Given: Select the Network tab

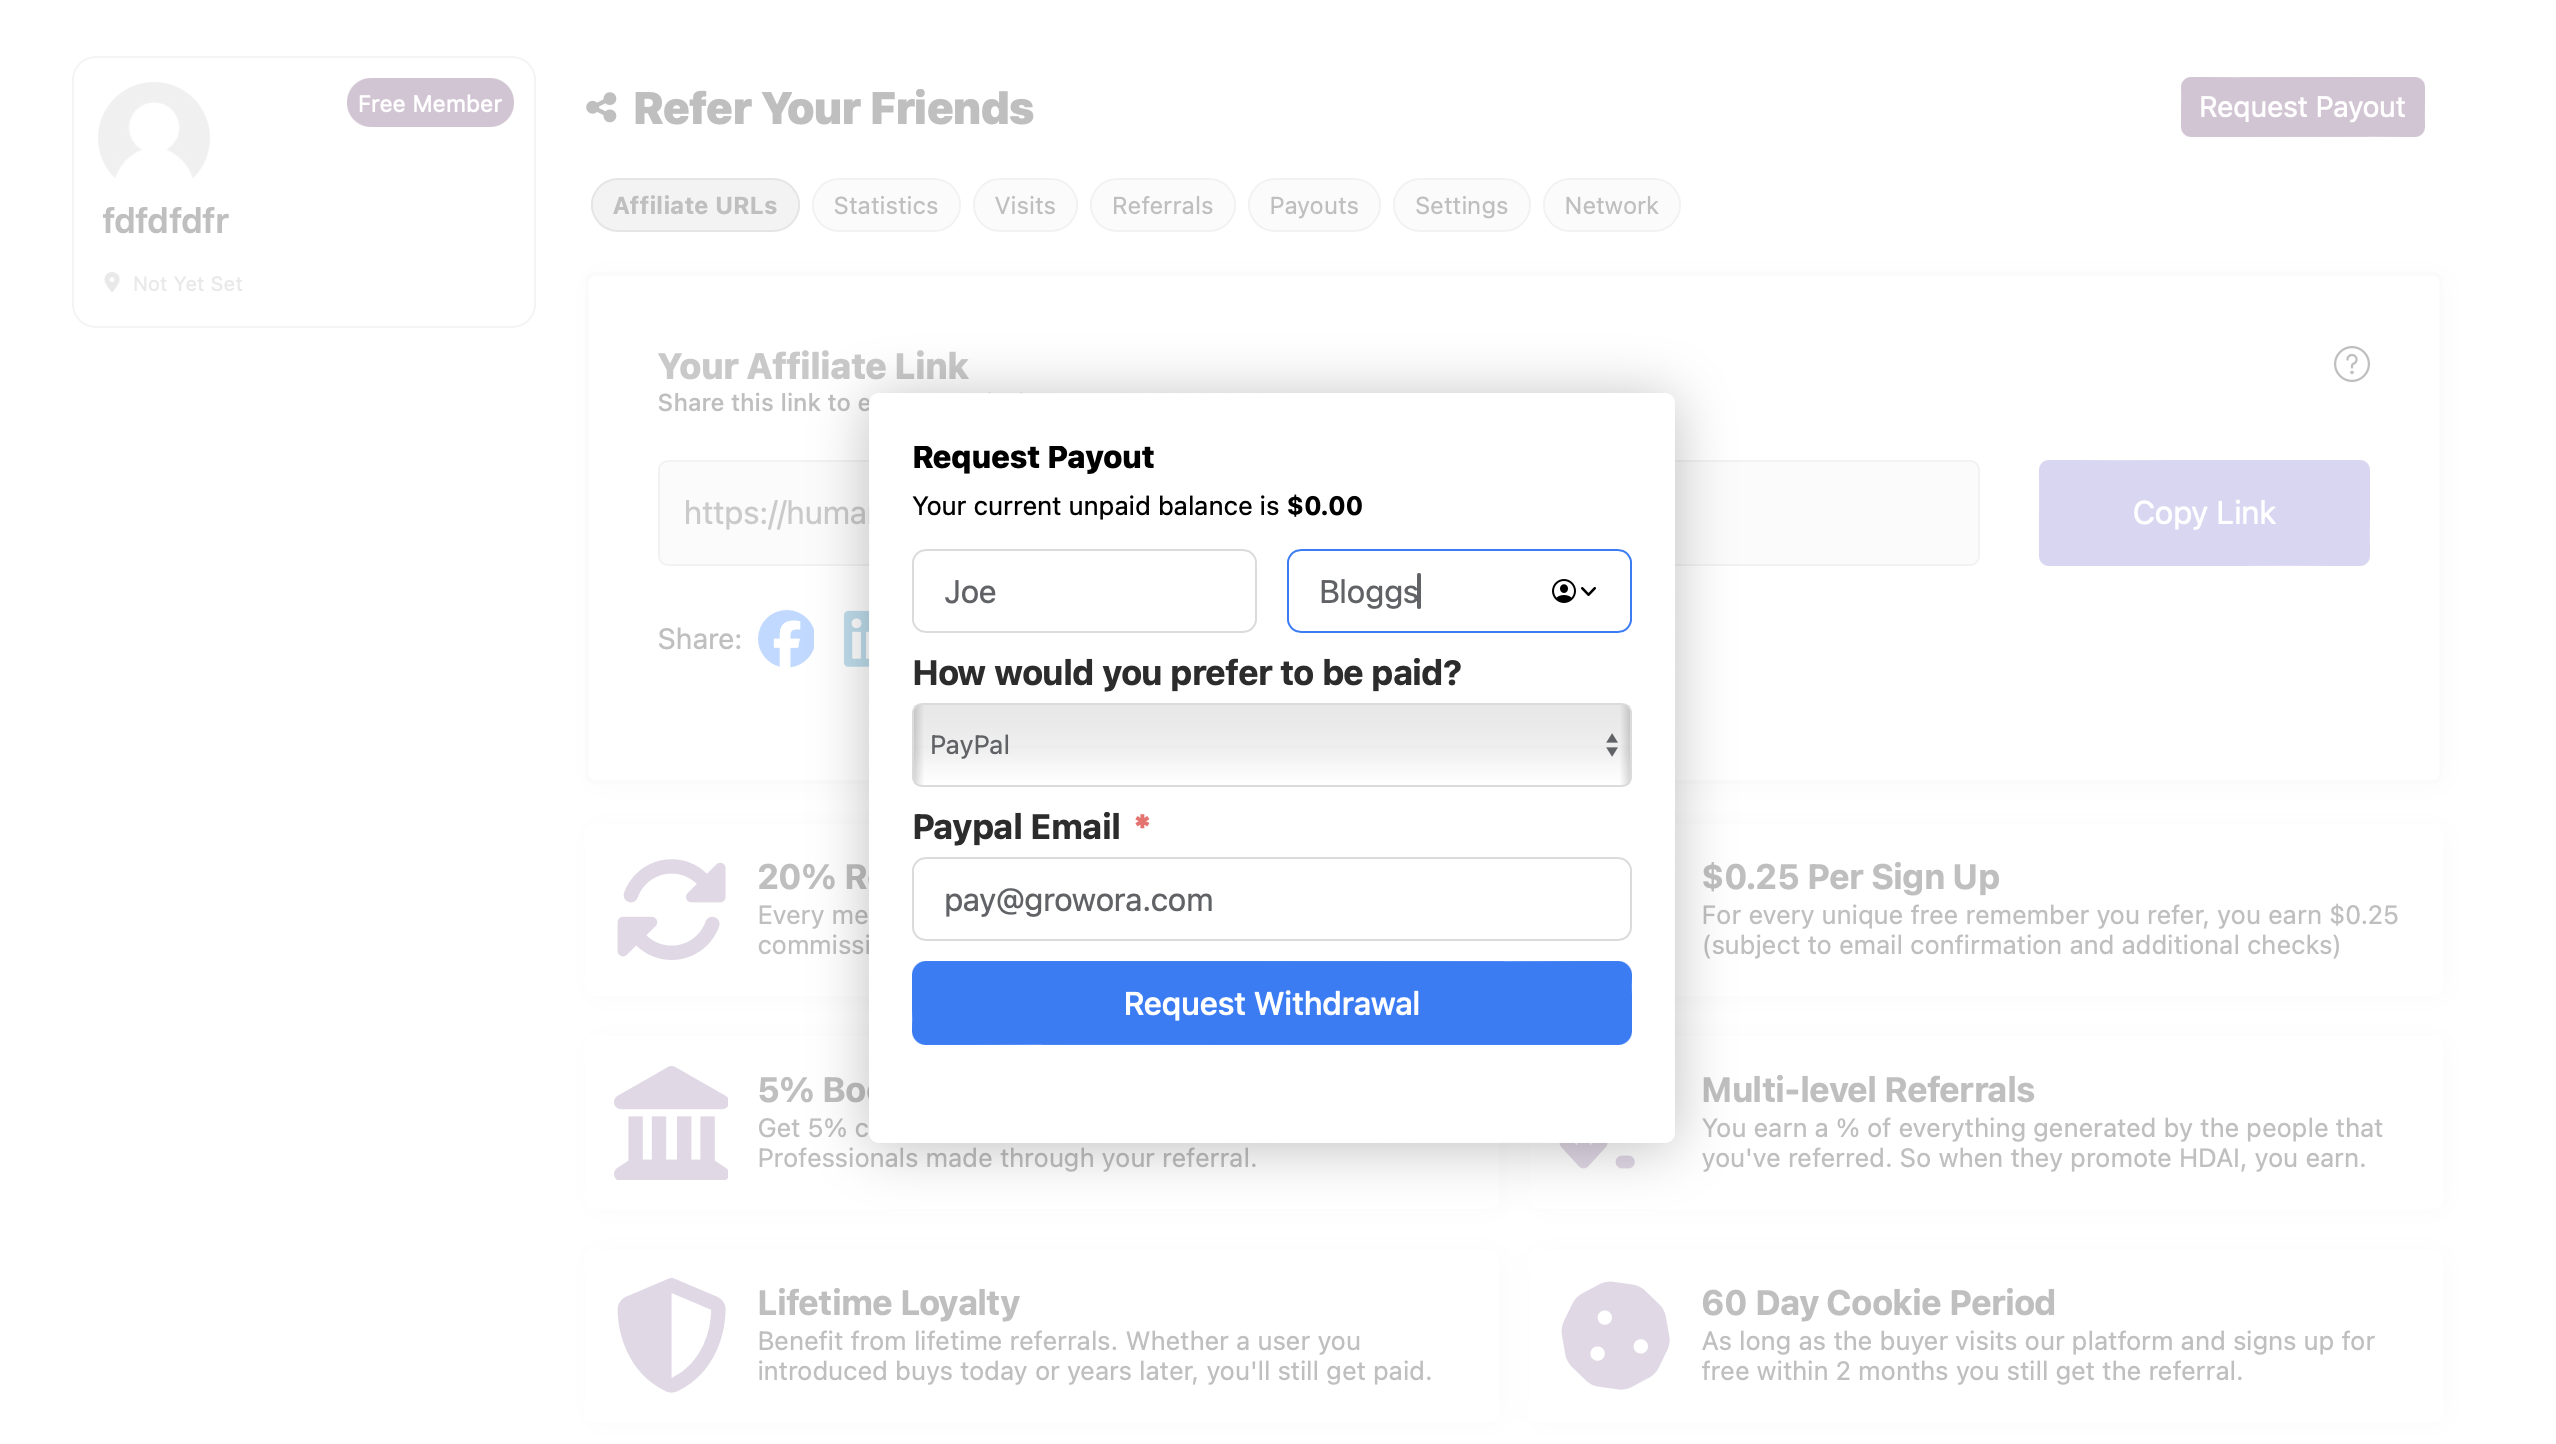Looking at the screenshot, I should pyautogui.click(x=1611, y=205).
